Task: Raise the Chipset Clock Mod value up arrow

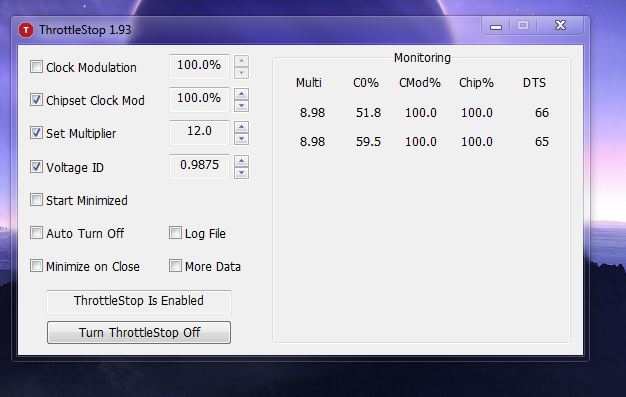Action: [241, 94]
